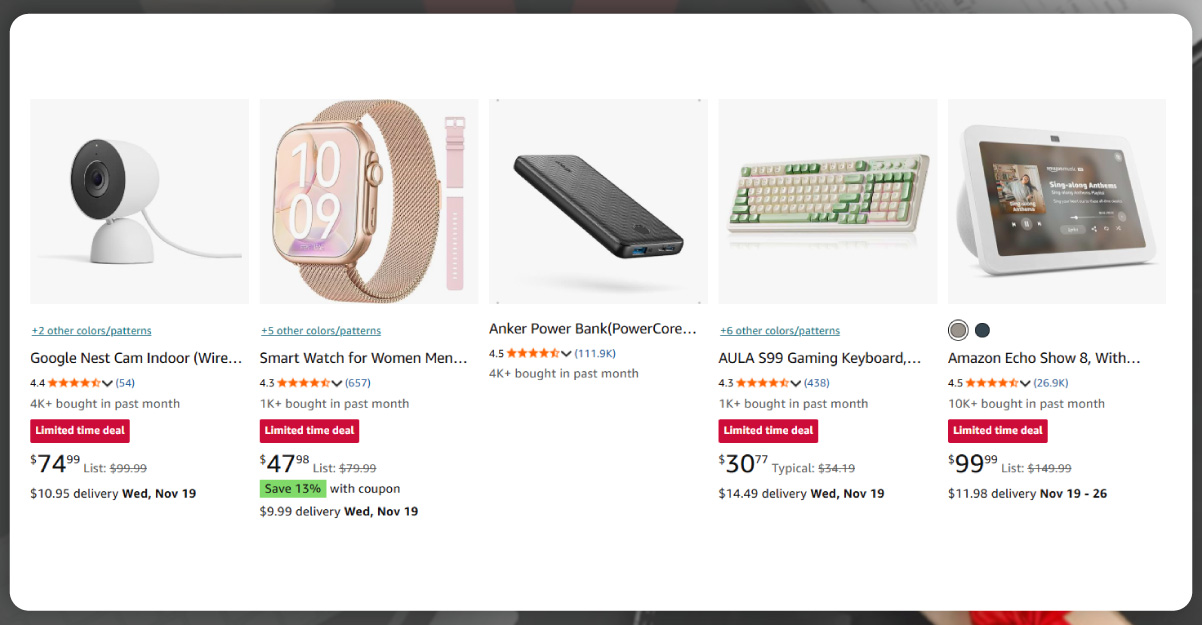
Task: View the 111.9K Anker reviews count
Action: 595,353
